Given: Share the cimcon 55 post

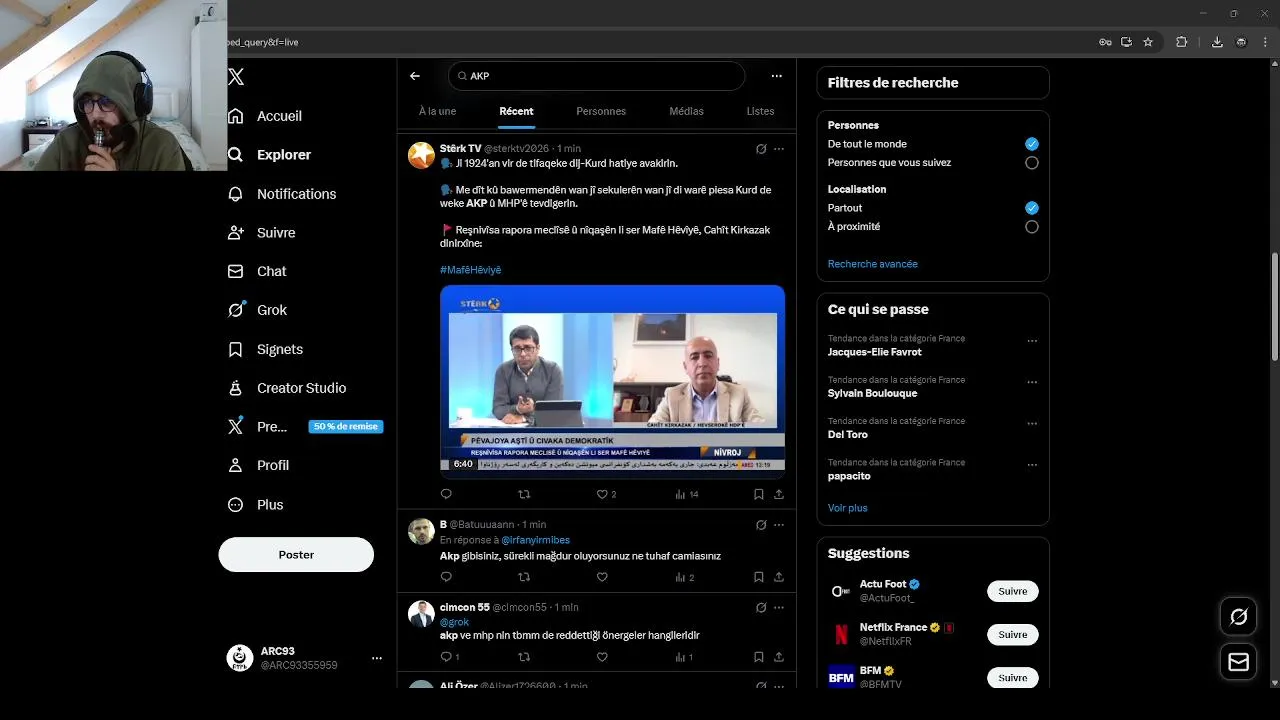Looking at the screenshot, I should [x=779, y=657].
